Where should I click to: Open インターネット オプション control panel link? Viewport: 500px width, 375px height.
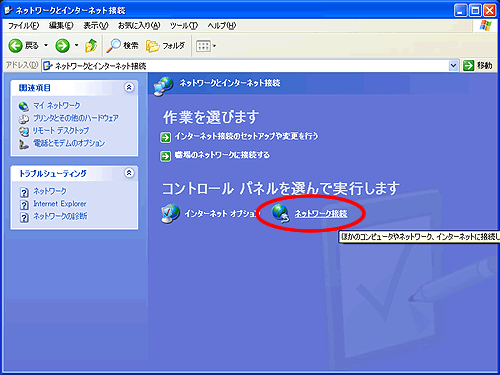[x=221, y=214]
